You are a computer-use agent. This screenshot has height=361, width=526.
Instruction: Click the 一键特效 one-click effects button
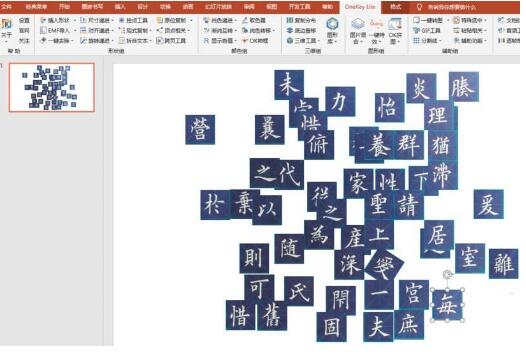point(376,32)
